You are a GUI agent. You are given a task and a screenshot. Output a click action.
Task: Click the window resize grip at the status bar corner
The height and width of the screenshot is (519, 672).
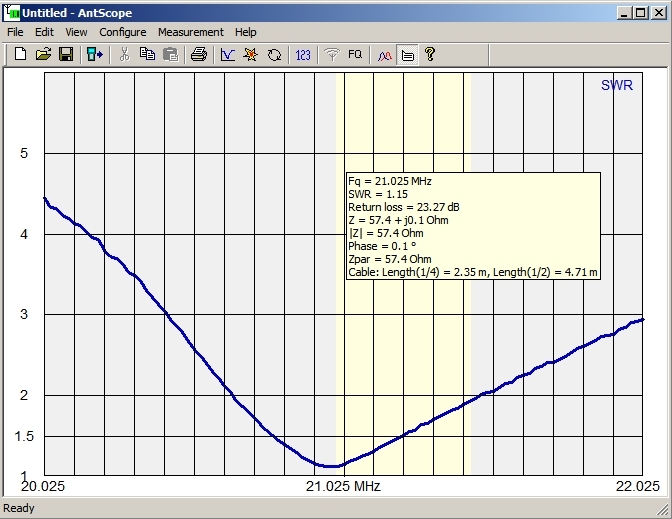663,510
